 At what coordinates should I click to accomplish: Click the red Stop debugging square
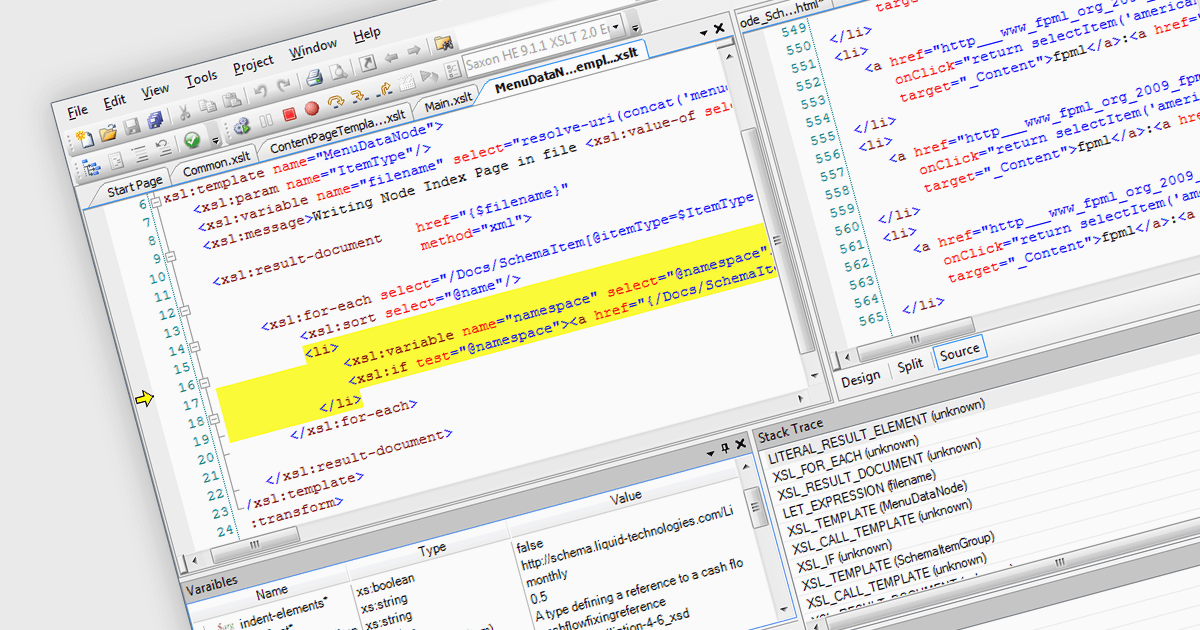pos(290,114)
